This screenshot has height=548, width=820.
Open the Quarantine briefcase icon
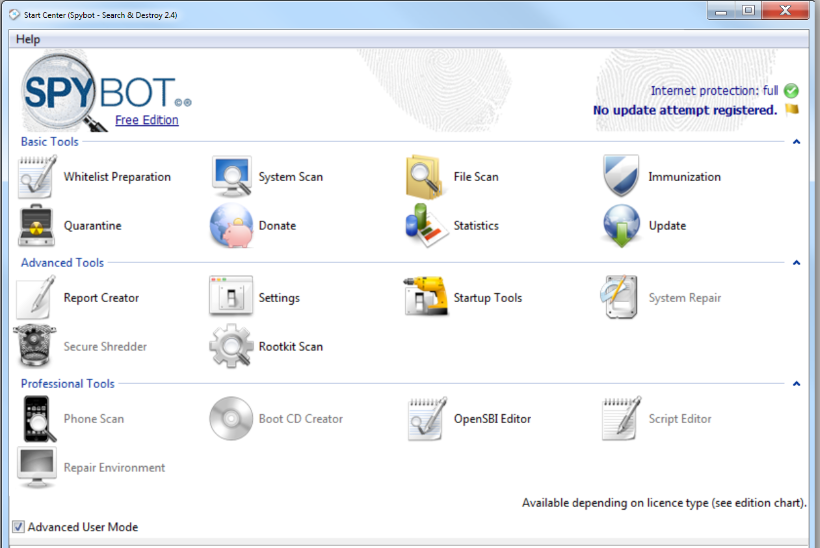tap(36, 225)
